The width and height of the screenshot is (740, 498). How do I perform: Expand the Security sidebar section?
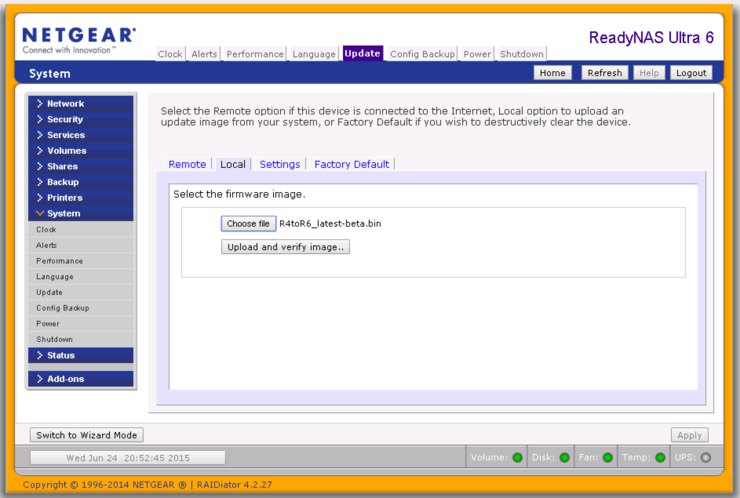click(x=81, y=119)
